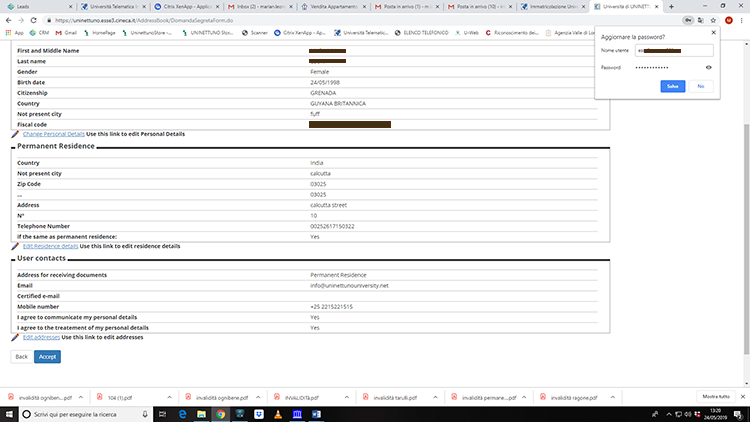This screenshot has height=422, width=750.
Task: Click the pencil icon beside Change Personal Details
Action: point(15,133)
